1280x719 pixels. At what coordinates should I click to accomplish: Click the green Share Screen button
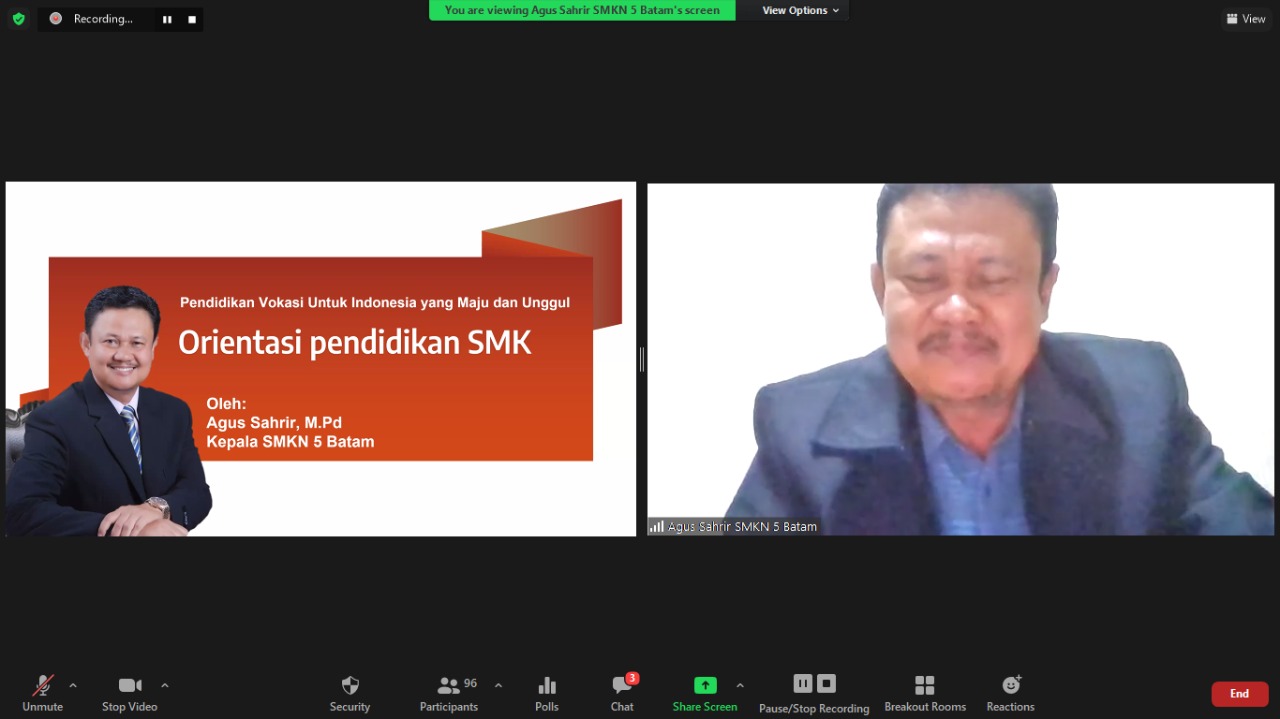point(705,694)
